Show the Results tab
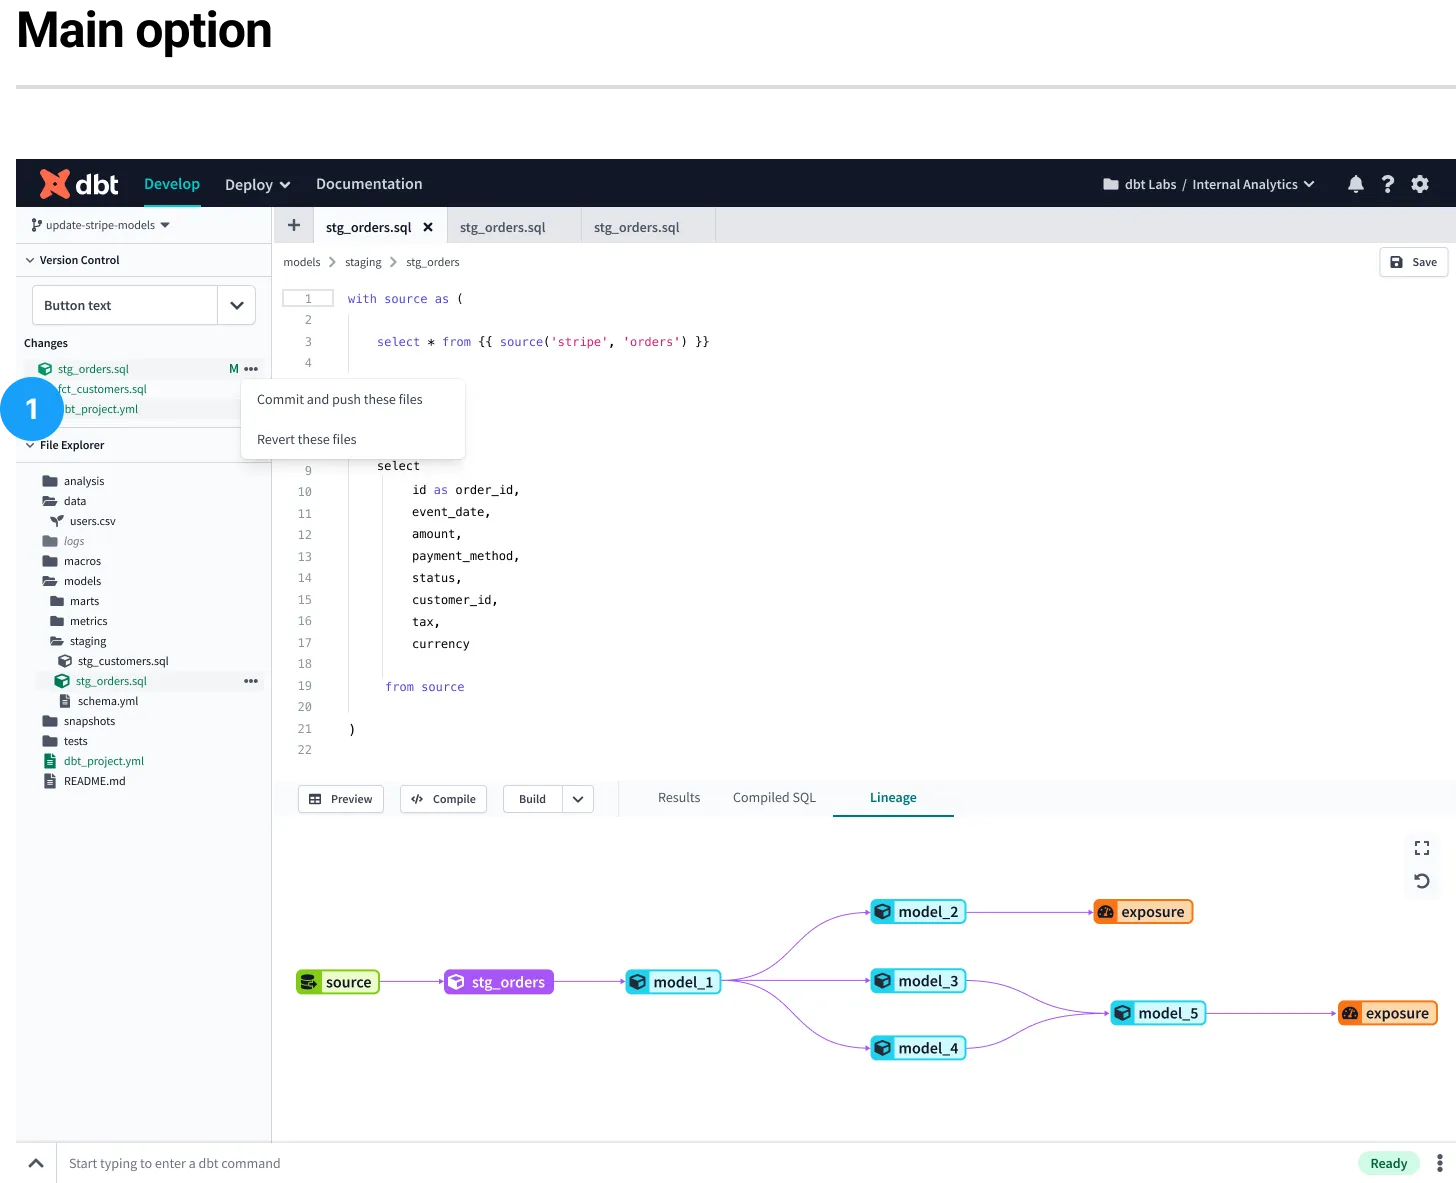 coord(679,797)
